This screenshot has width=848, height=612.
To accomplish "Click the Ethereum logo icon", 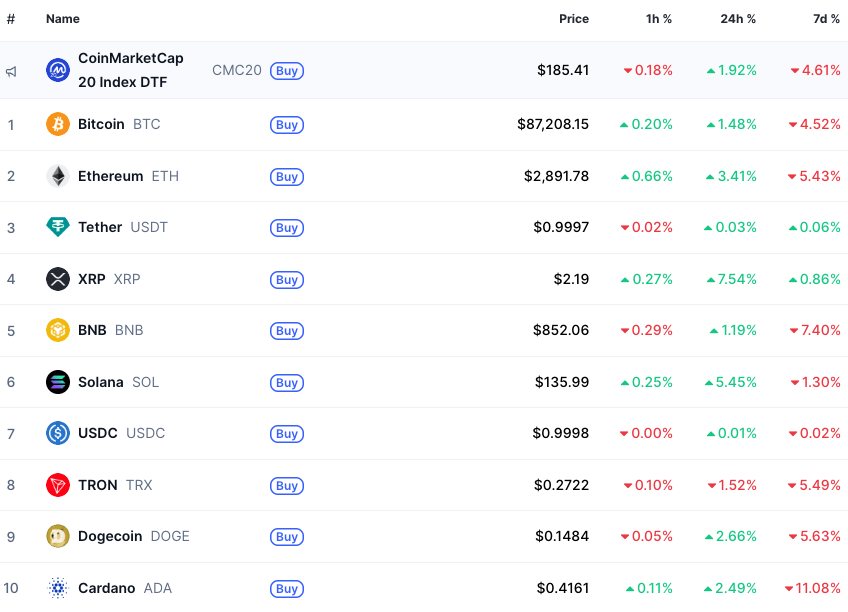I will (57, 176).
